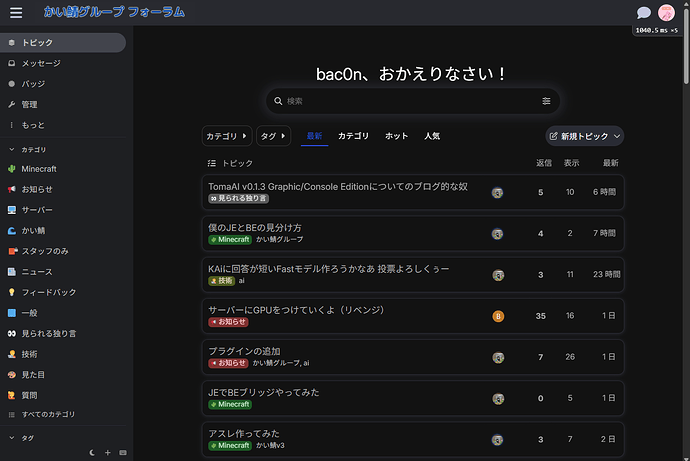Click かい鯖グループ tag under 僕のJEとBEの見分け方
Viewport: 690px width, 461px height.
click(279, 240)
